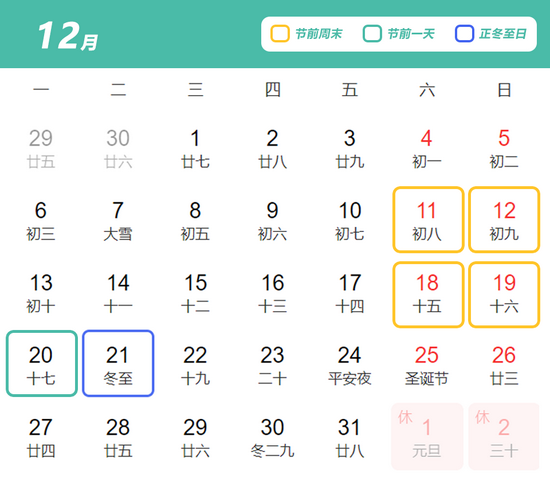Select December 4 初一 date

coord(427,148)
